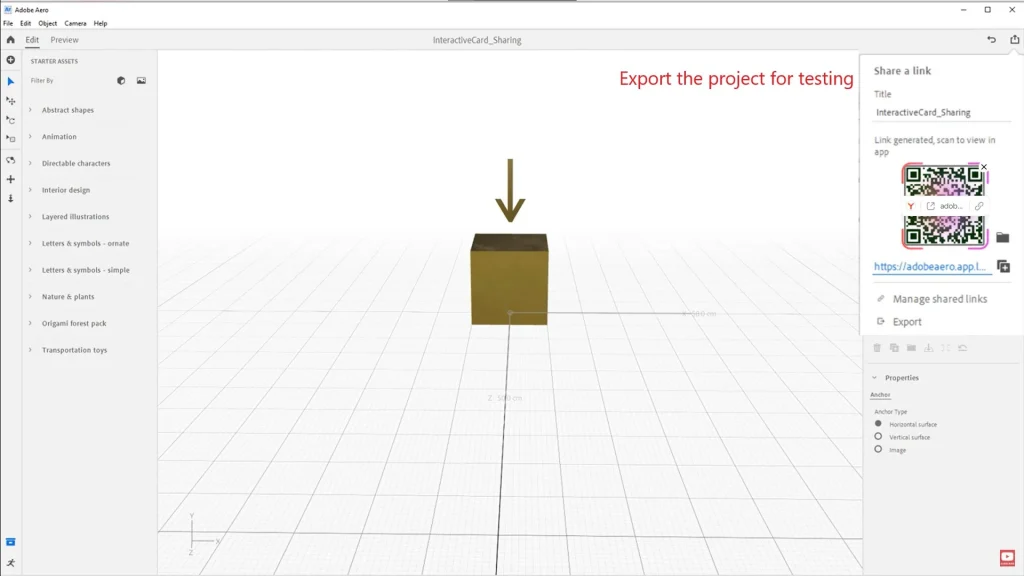The height and width of the screenshot is (576, 1024).
Task: Expand the Nature & plants category
Action: pos(30,296)
